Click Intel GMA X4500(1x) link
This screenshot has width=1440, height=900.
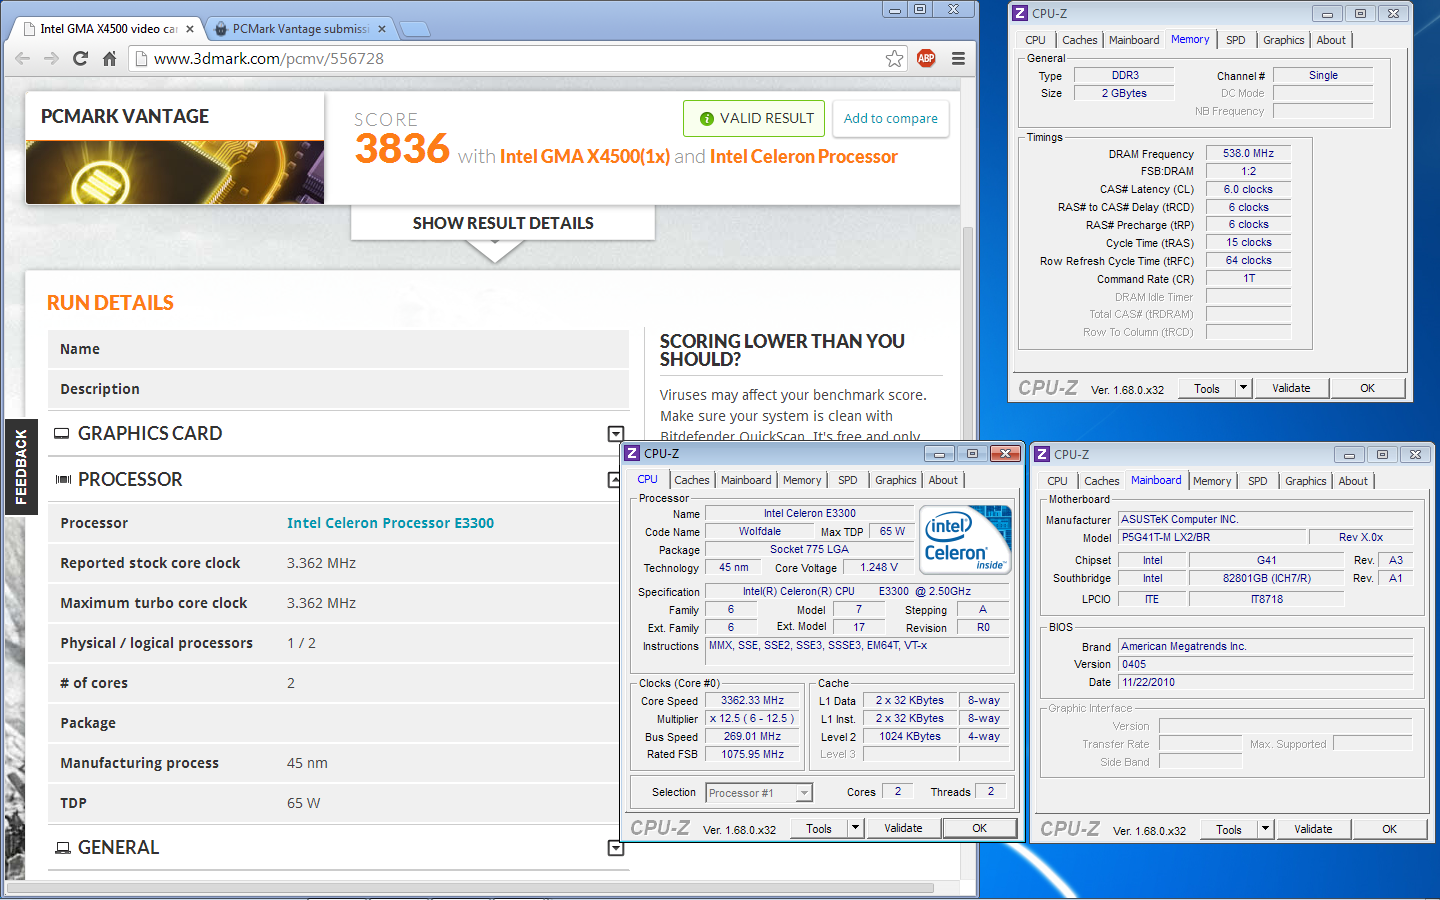[x=585, y=157]
